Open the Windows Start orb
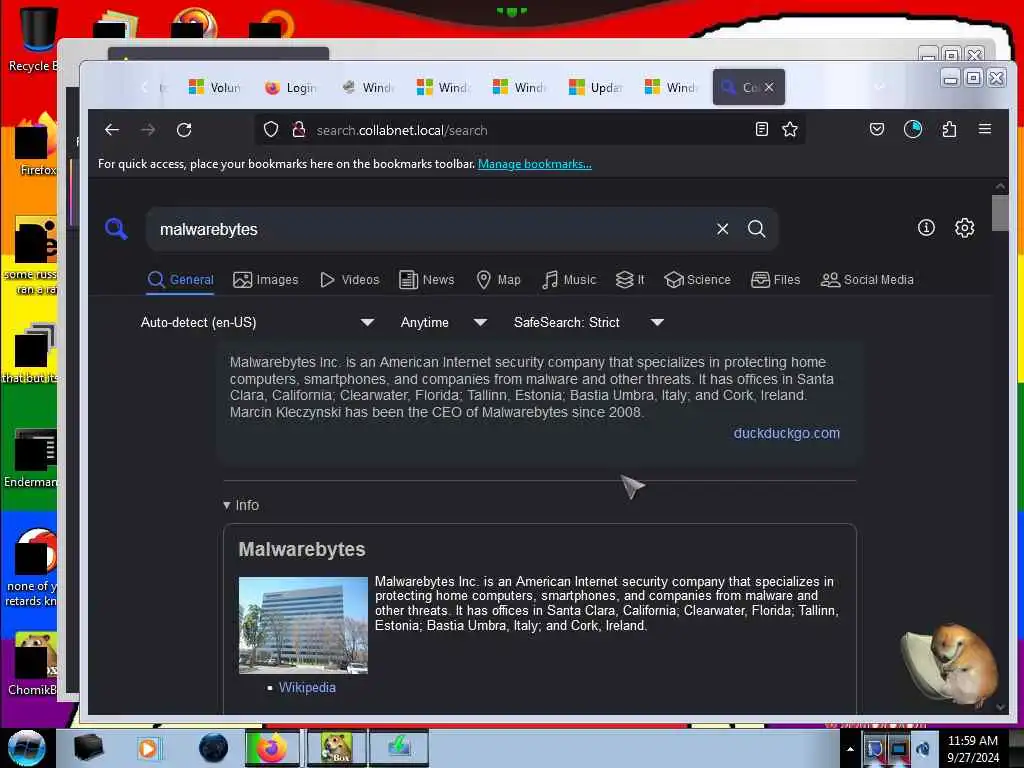This screenshot has width=1024, height=768. click(26, 748)
